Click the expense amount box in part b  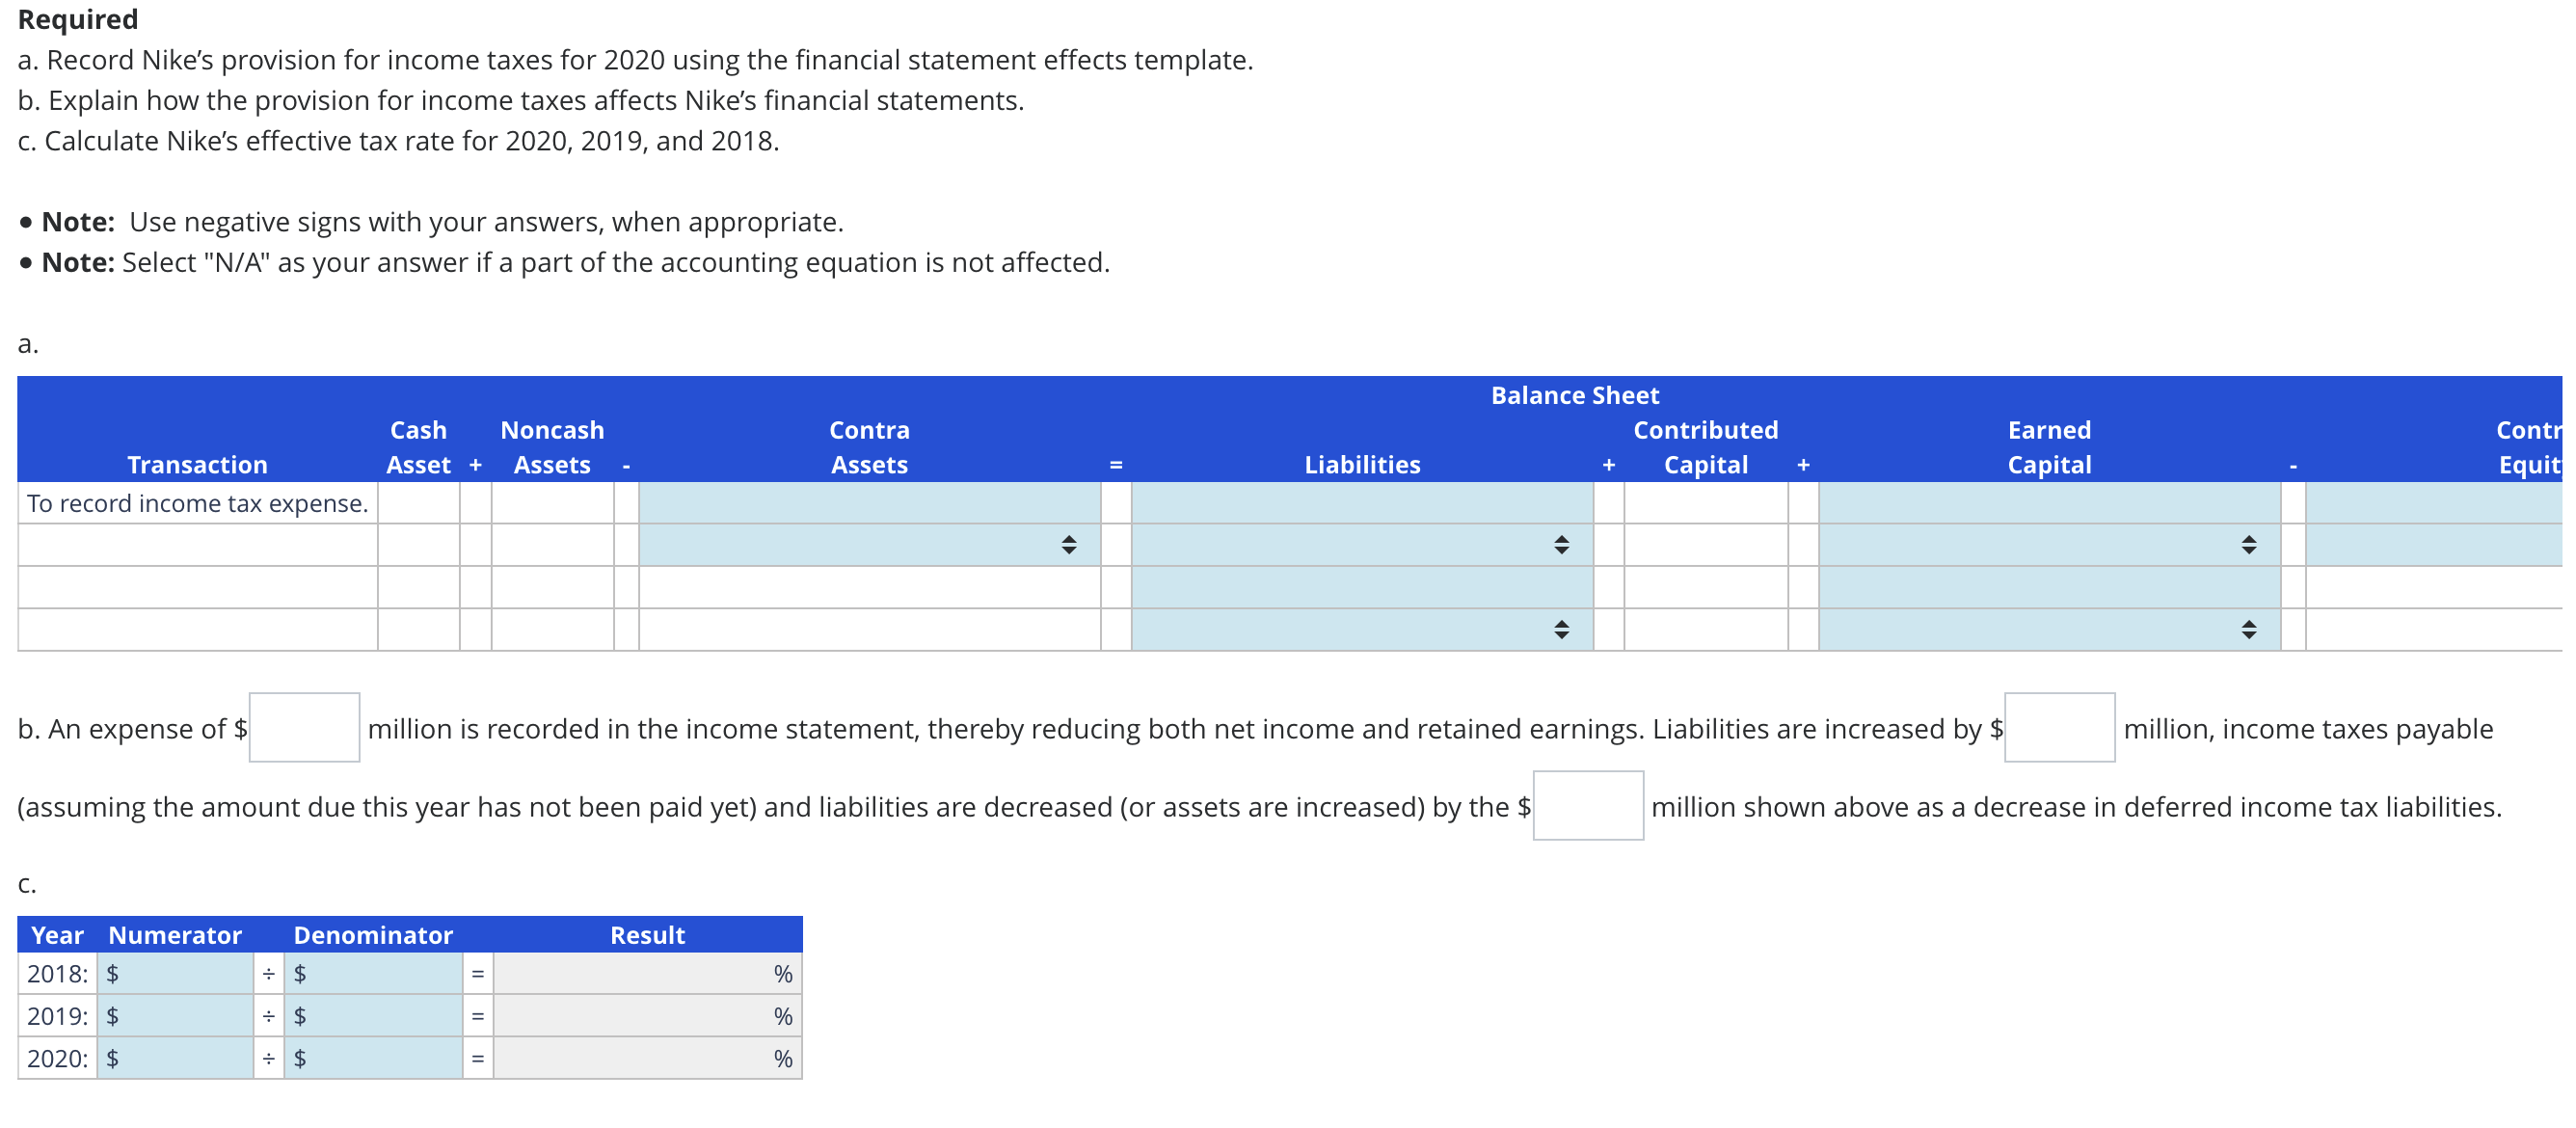tap(303, 728)
